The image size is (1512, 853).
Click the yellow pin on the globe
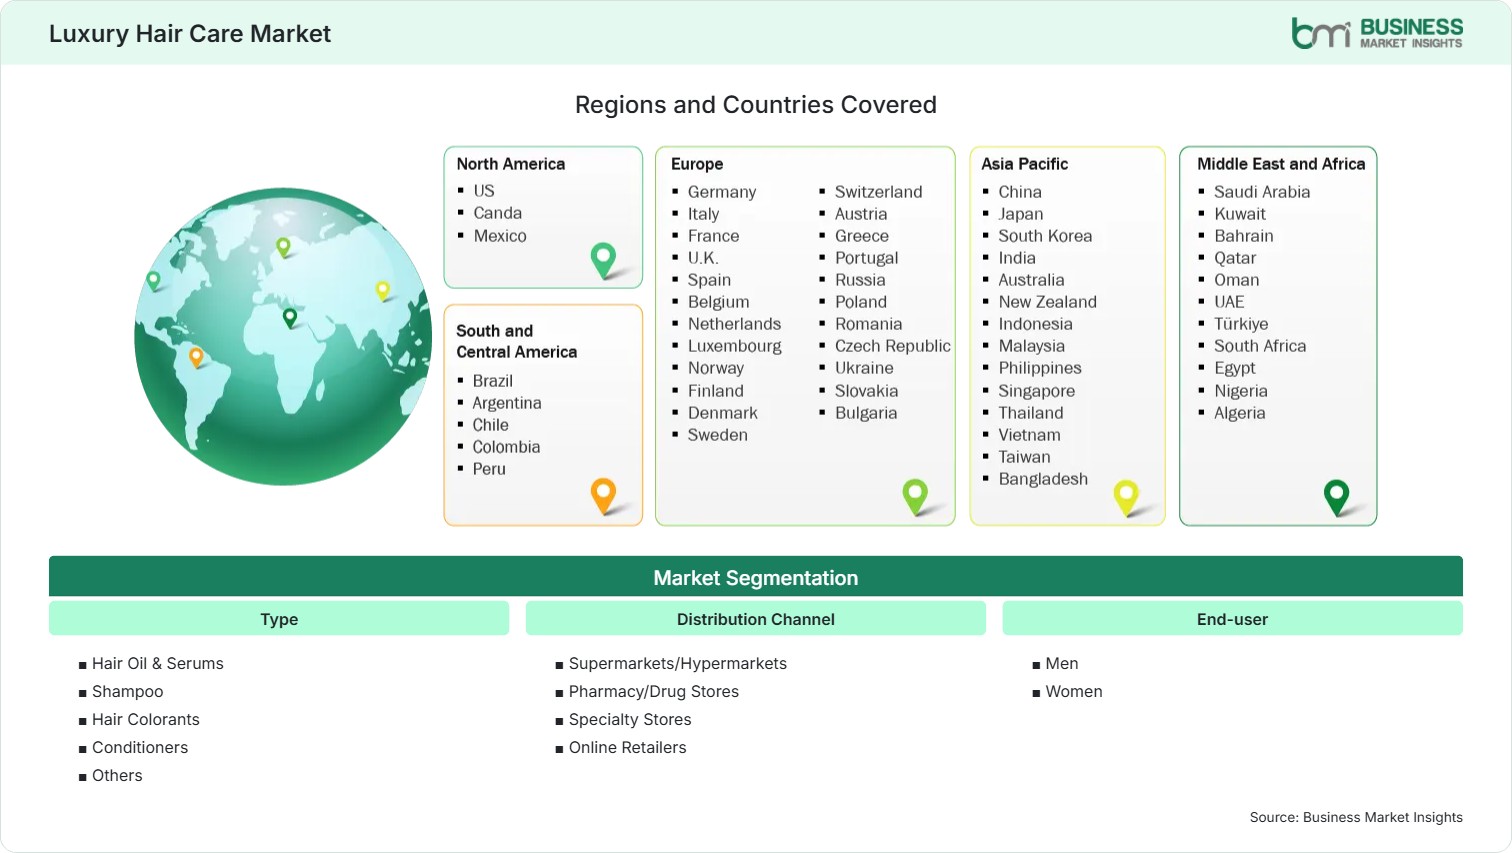coord(382,290)
